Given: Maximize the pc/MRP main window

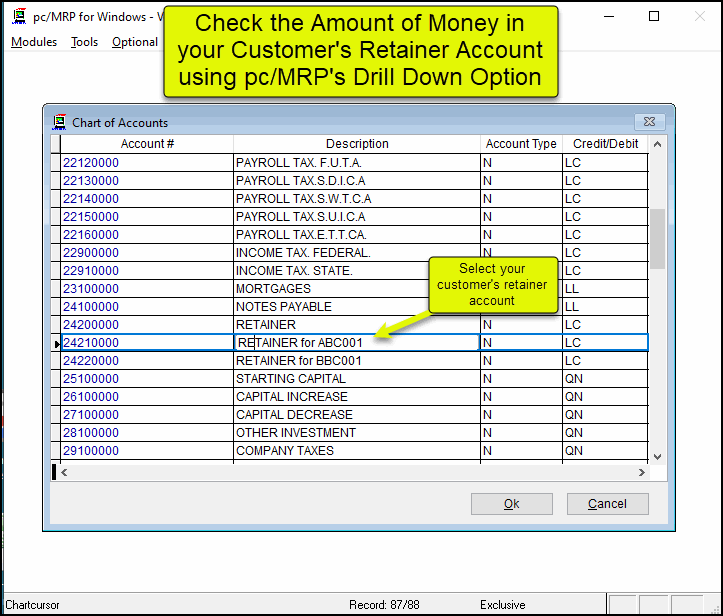Looking at the screenshot, I should (654, 17).
